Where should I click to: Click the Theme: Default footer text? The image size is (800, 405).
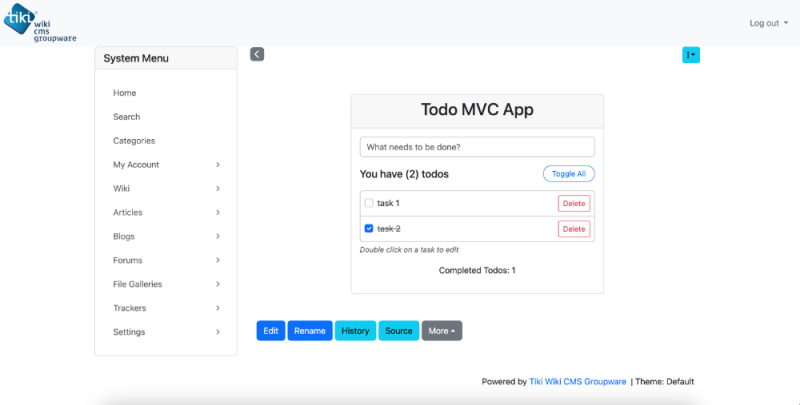coord(664,382)
